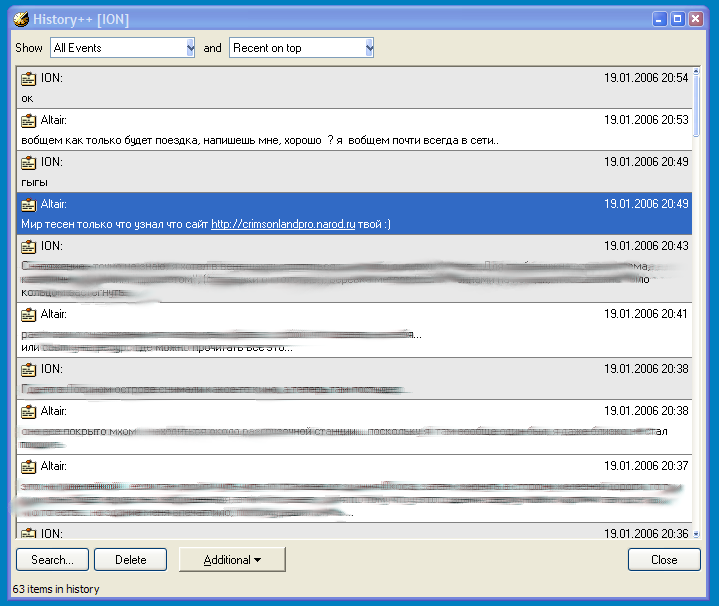Screen dimensions: 719x606
Task: Click message icon beside ION at 20:49
Action: [x=28, y=162]
